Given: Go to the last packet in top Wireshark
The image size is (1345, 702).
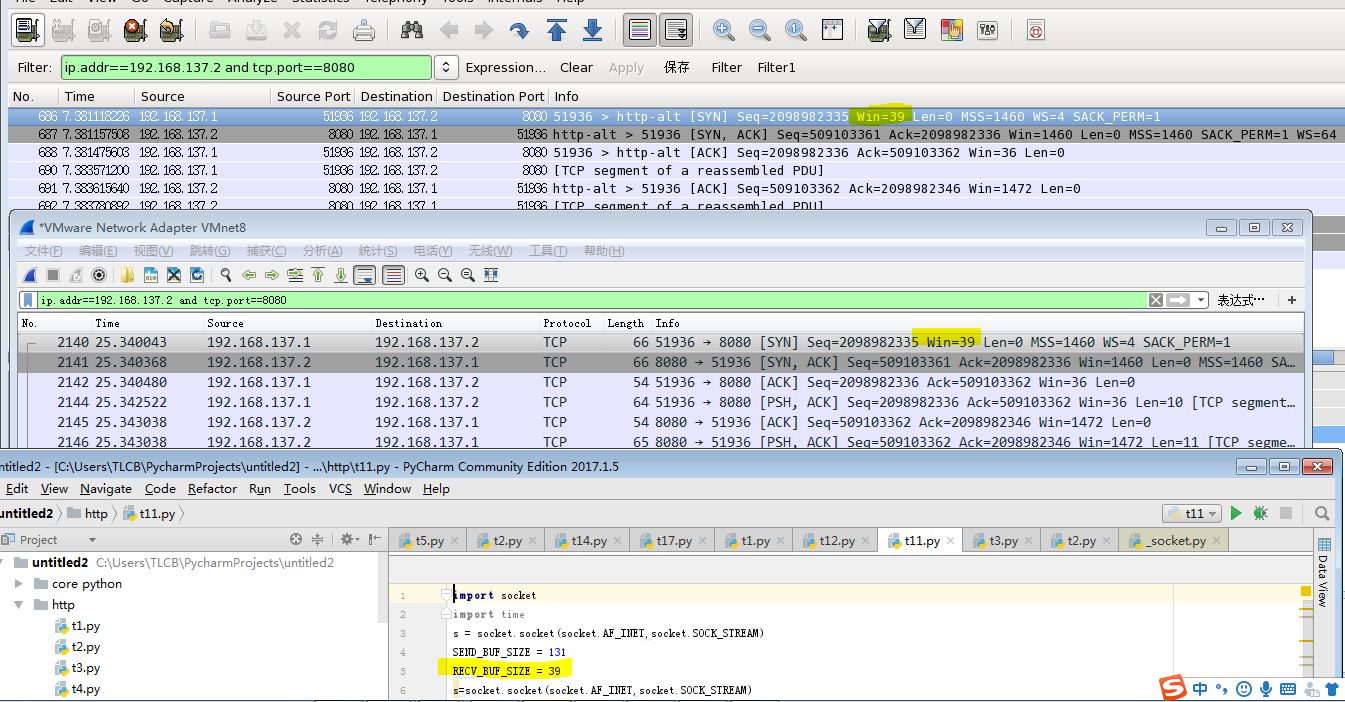Looking at the screenshot, I should pos(592,30).
